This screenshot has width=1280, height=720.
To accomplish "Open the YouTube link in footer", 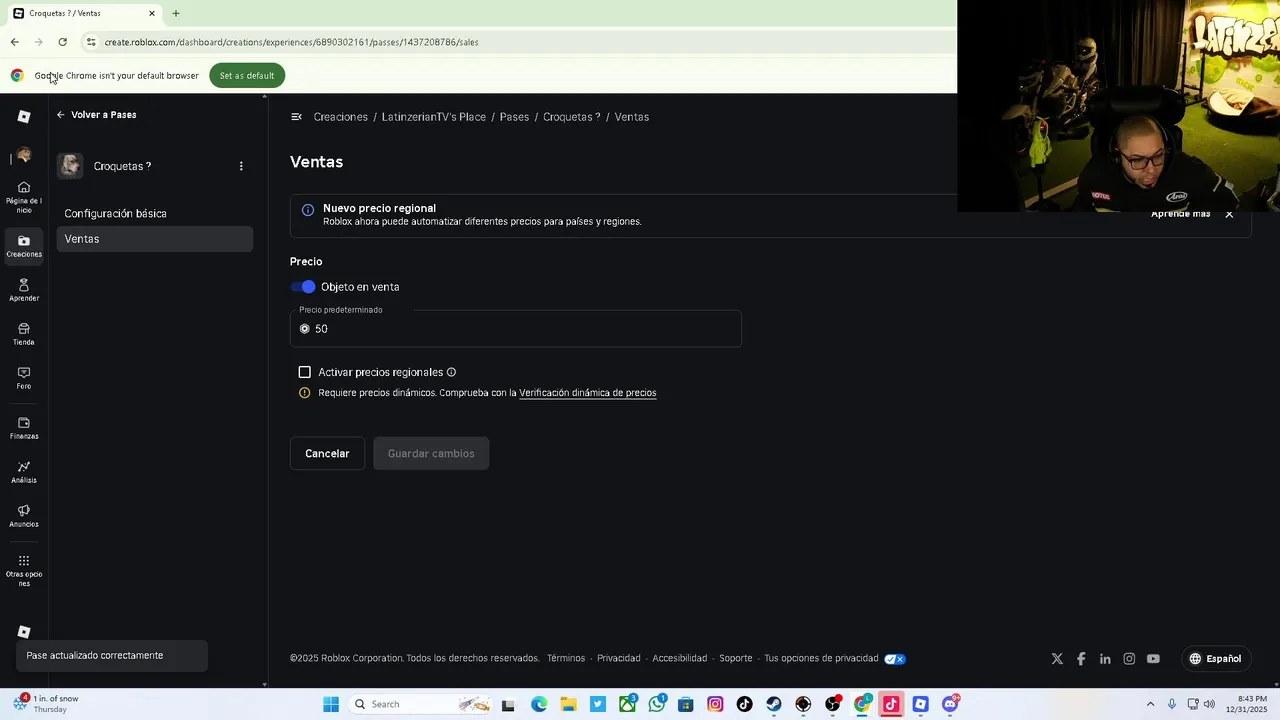I will coord(1153,659).
